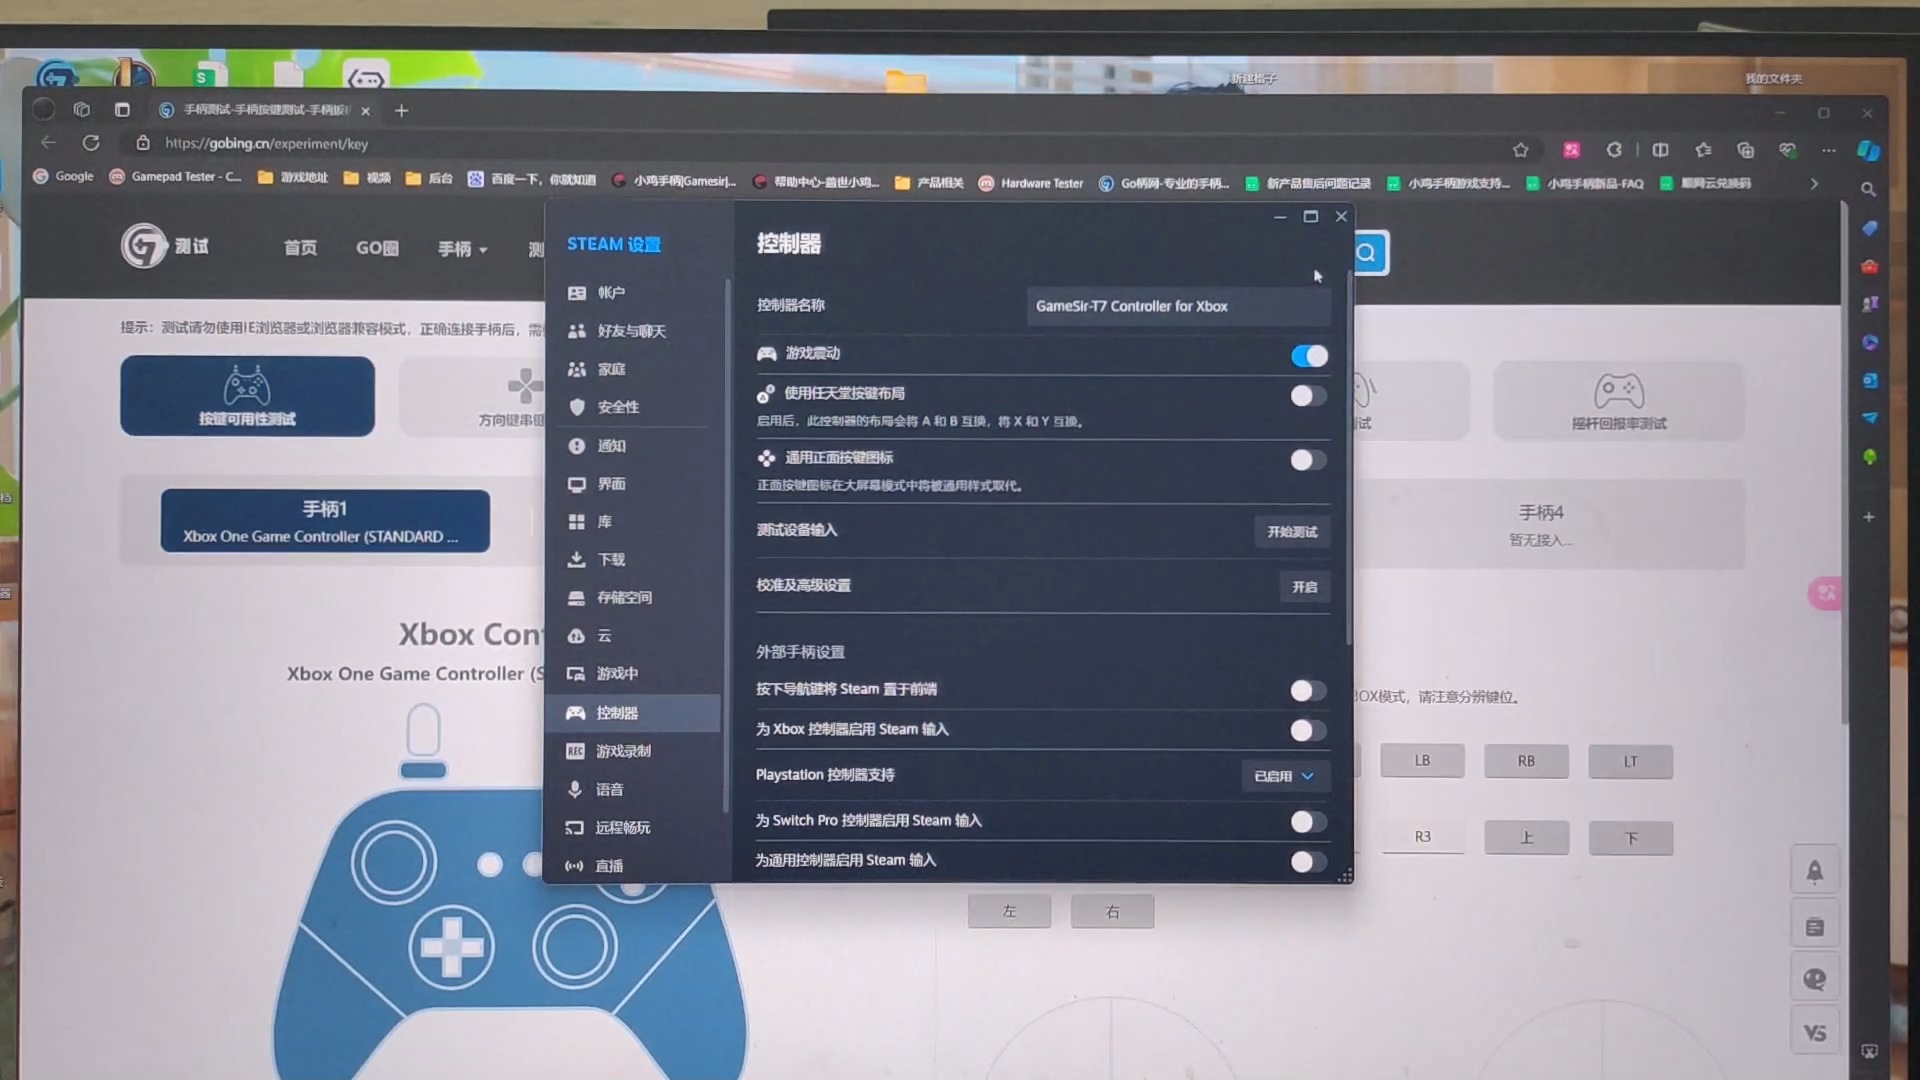Open the 下载 download settings icon
This screenshot has height=1080, width=1920.
pyautogui.click(x=577, y=560)
